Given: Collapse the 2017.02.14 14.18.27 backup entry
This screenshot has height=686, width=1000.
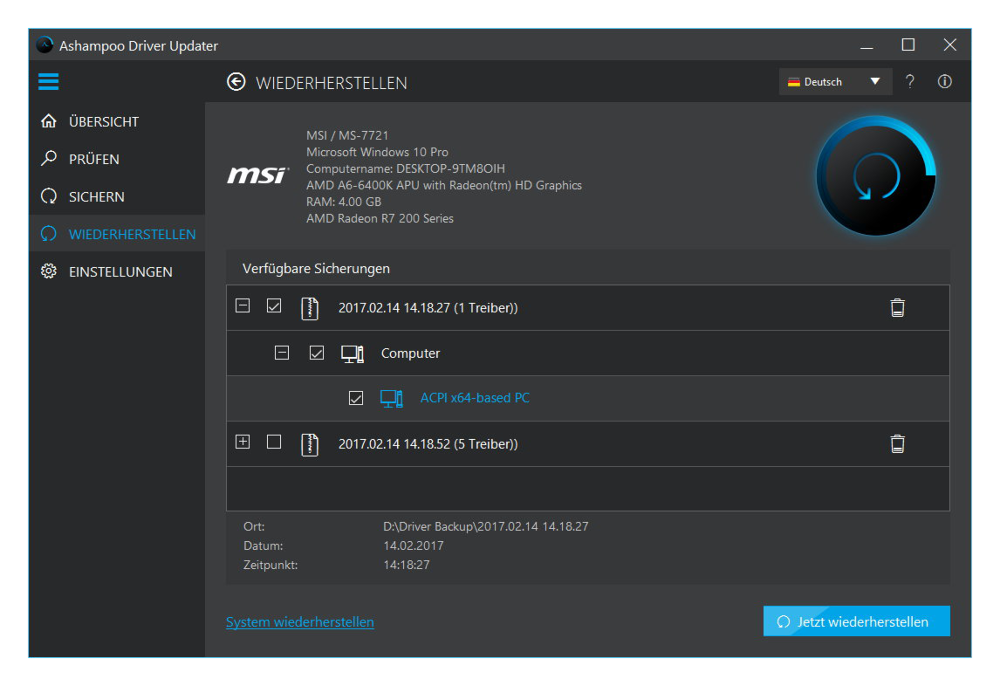Looking at the screenshot, I should pos(242,306).
